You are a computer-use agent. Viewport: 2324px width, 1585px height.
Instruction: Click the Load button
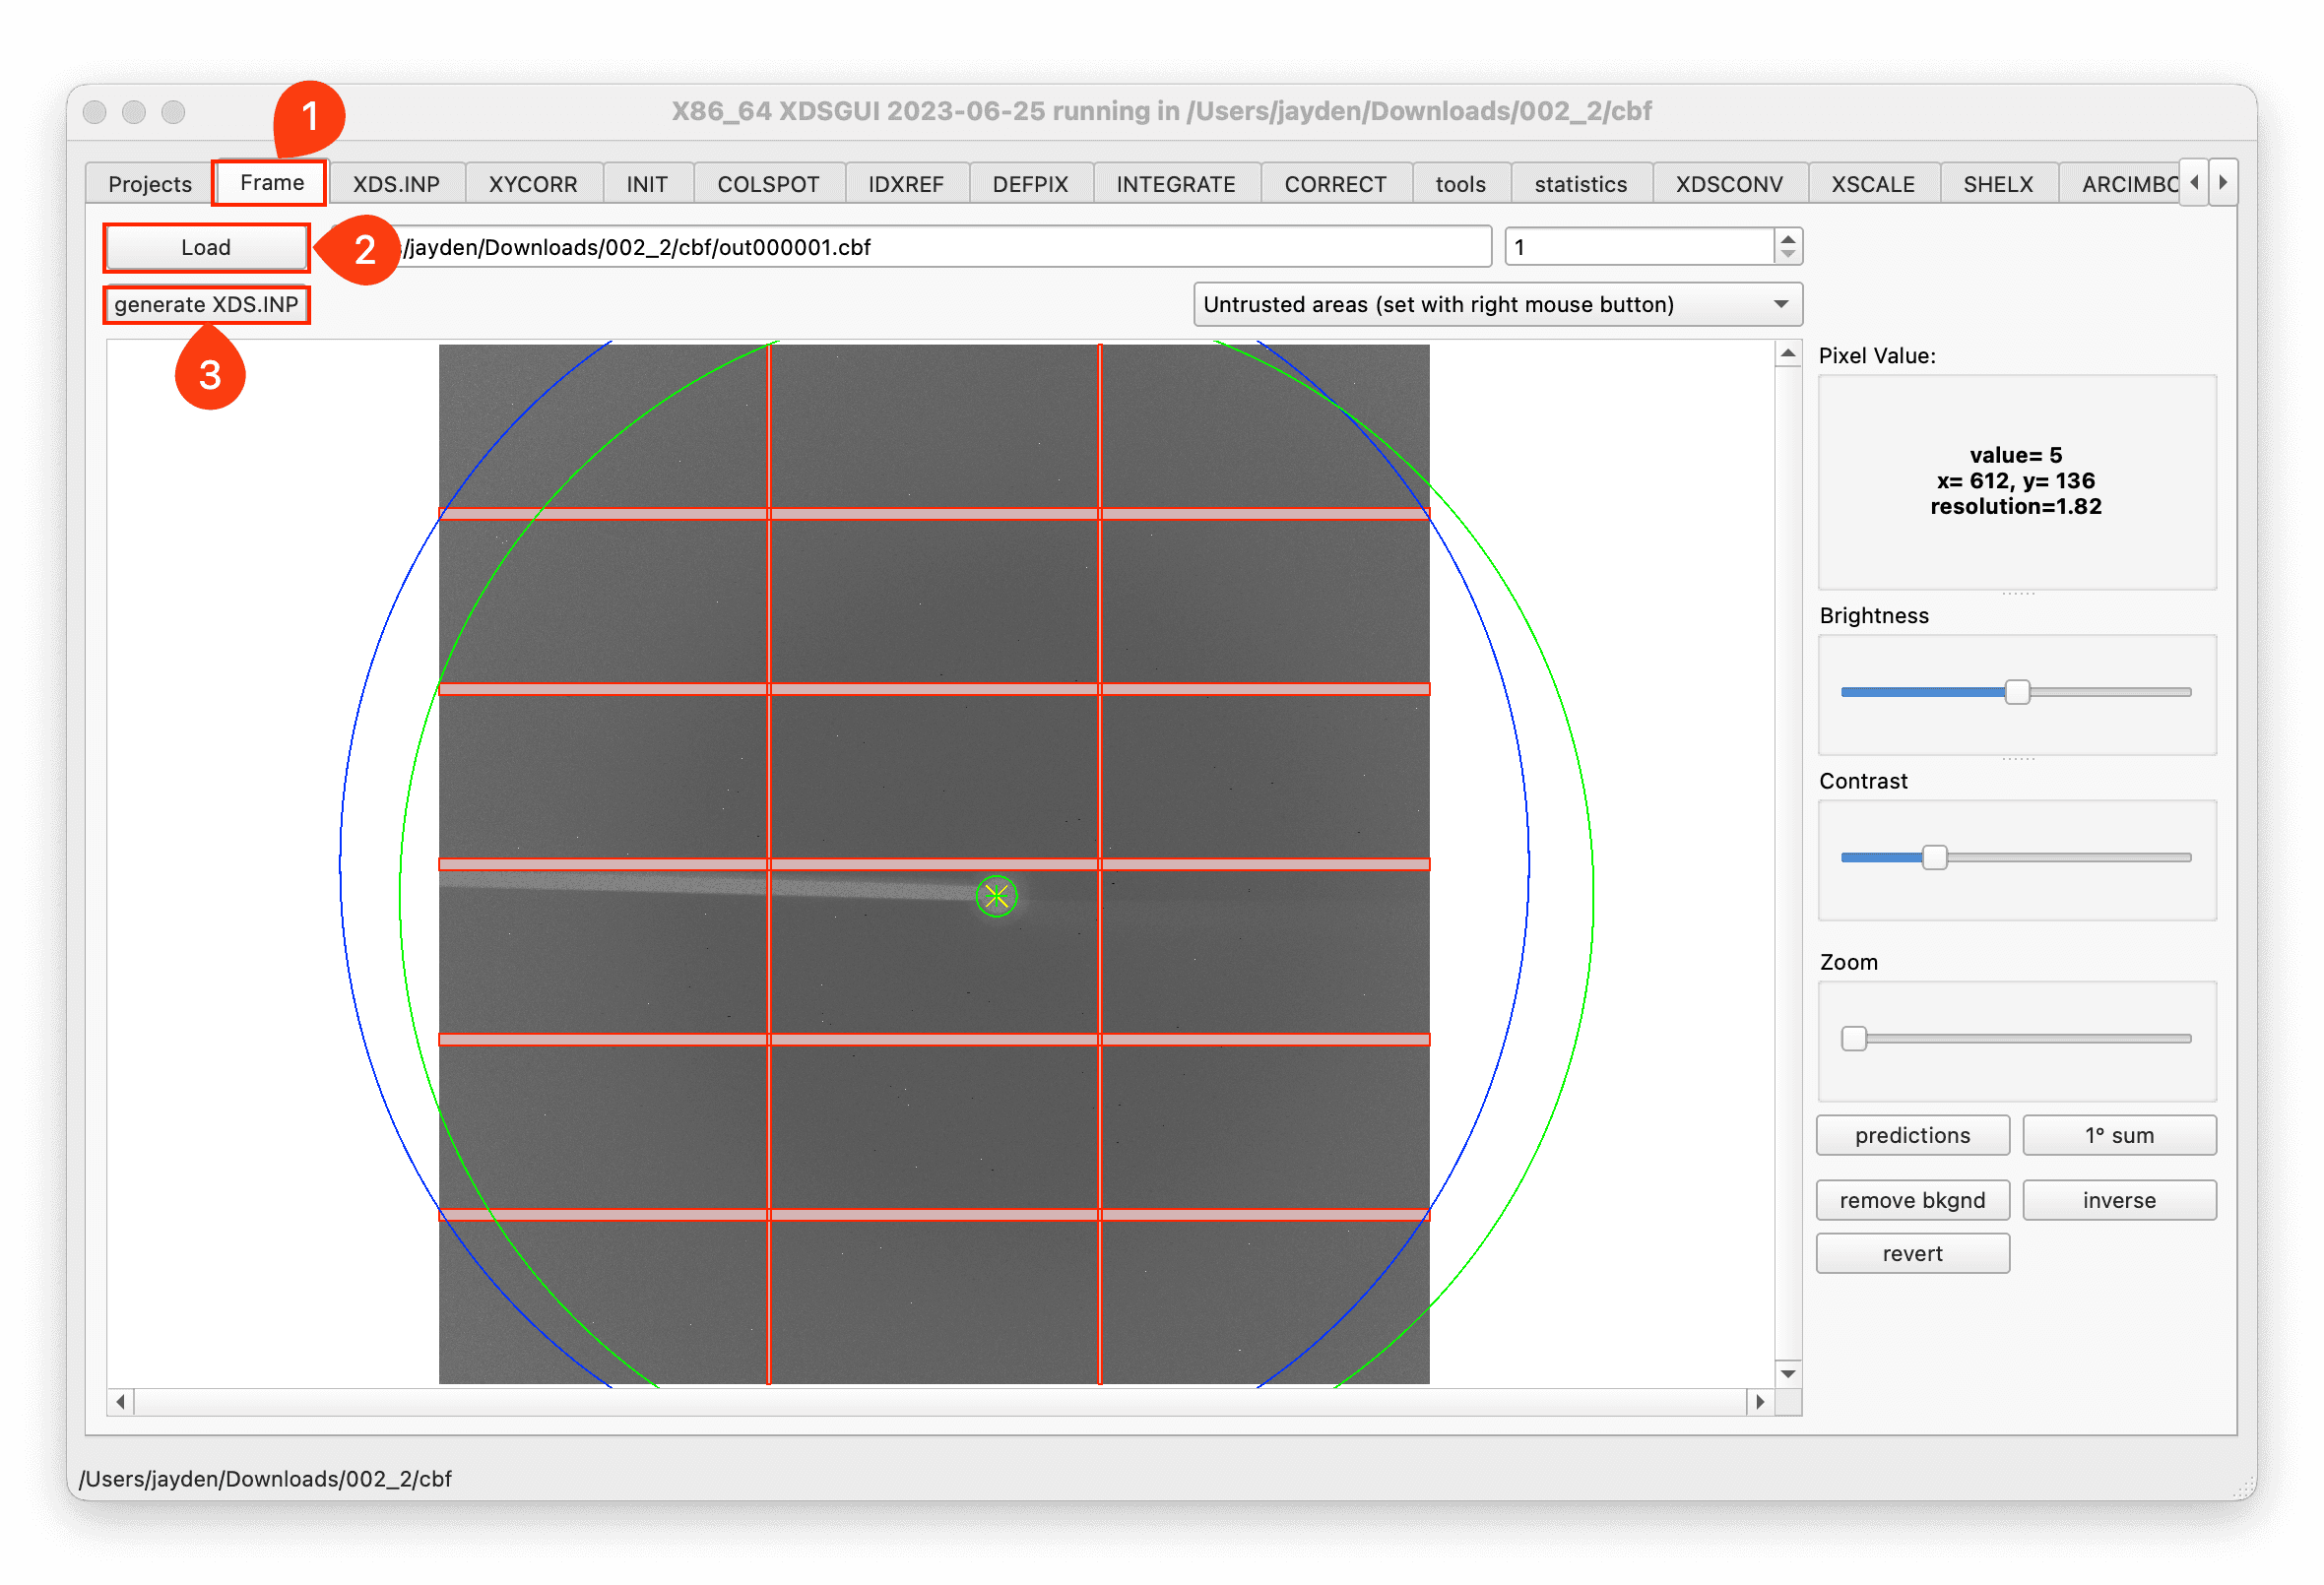pos(205,247)
